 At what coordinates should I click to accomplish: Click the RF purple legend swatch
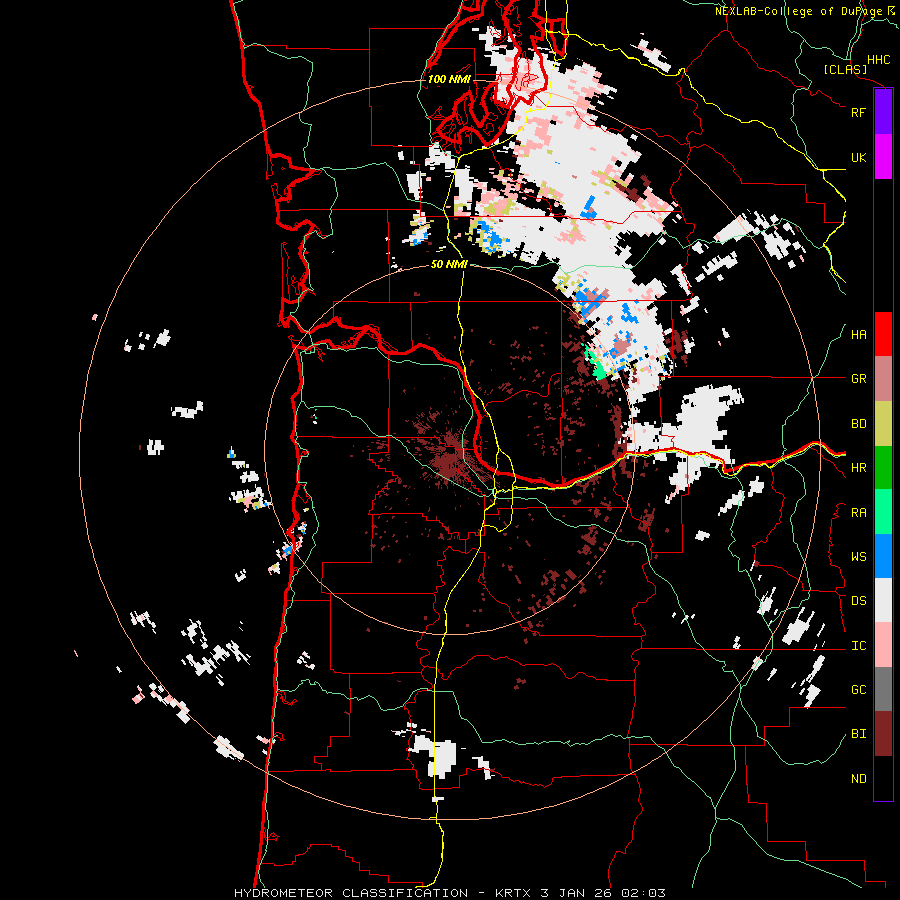click(x=883, y=112)
